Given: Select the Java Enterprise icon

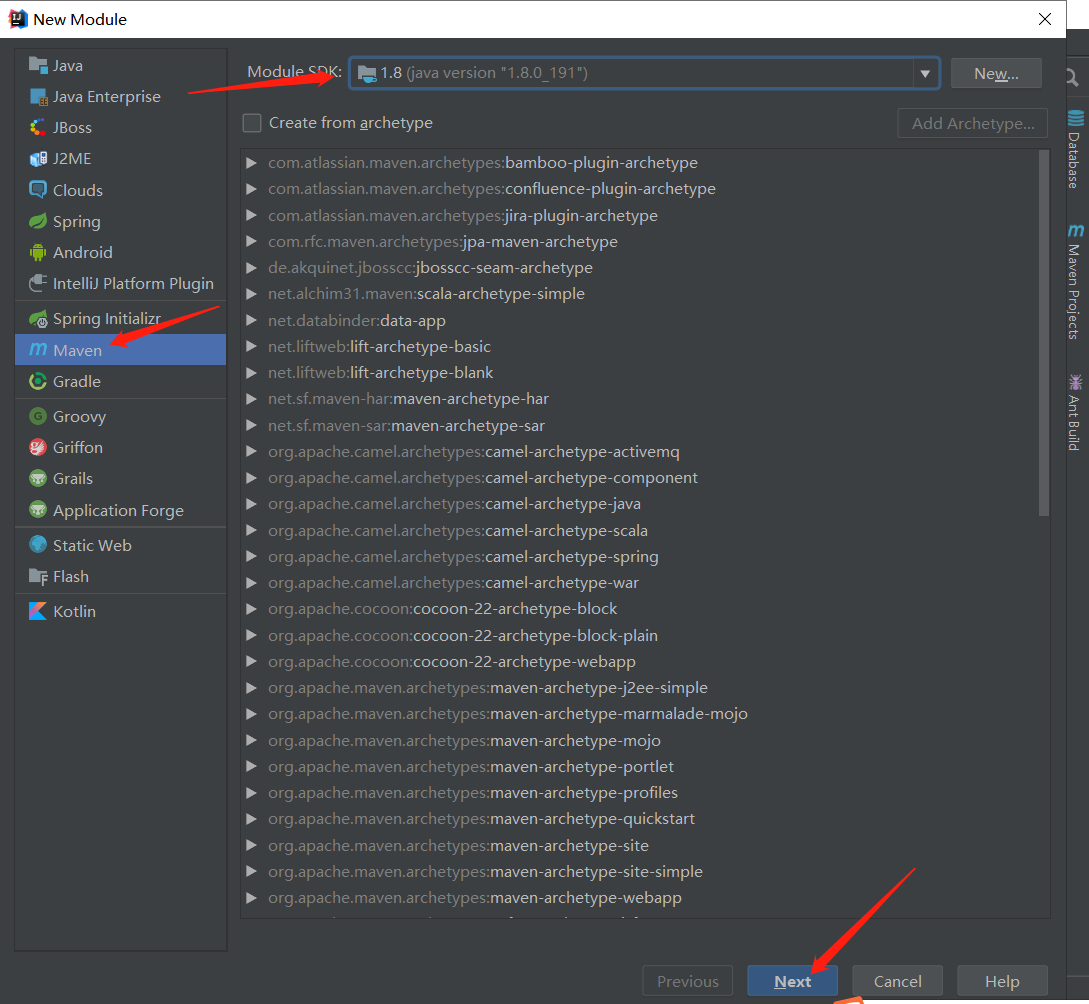Looking at the screenshot, I should click(x=38, y=97).
